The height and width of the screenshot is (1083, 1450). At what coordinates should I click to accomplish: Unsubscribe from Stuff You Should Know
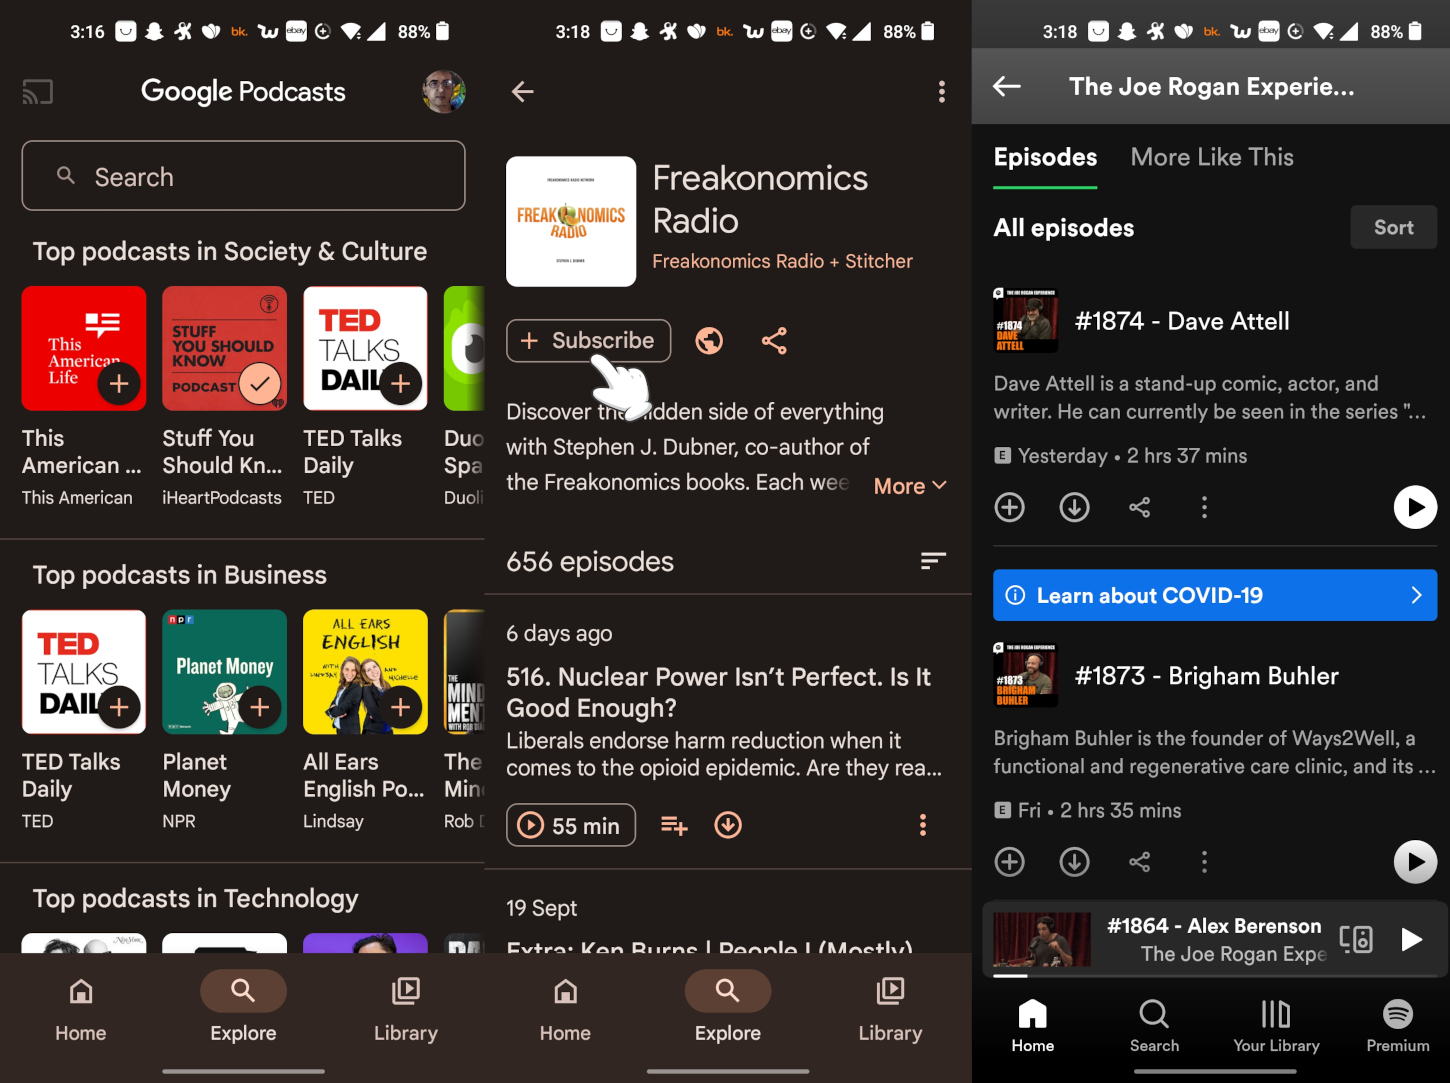(258, 383)
